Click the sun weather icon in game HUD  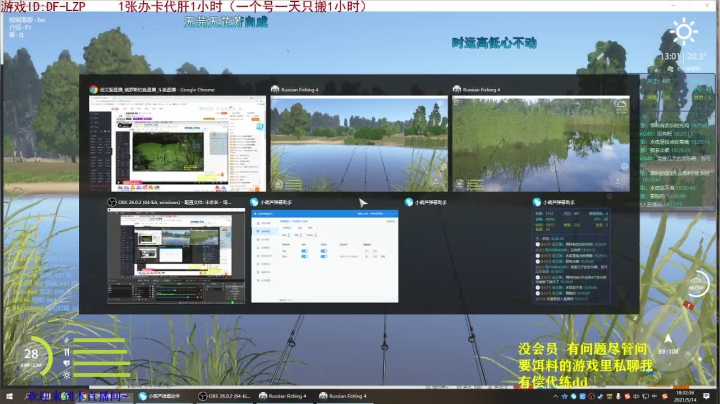tap(684, 32)
